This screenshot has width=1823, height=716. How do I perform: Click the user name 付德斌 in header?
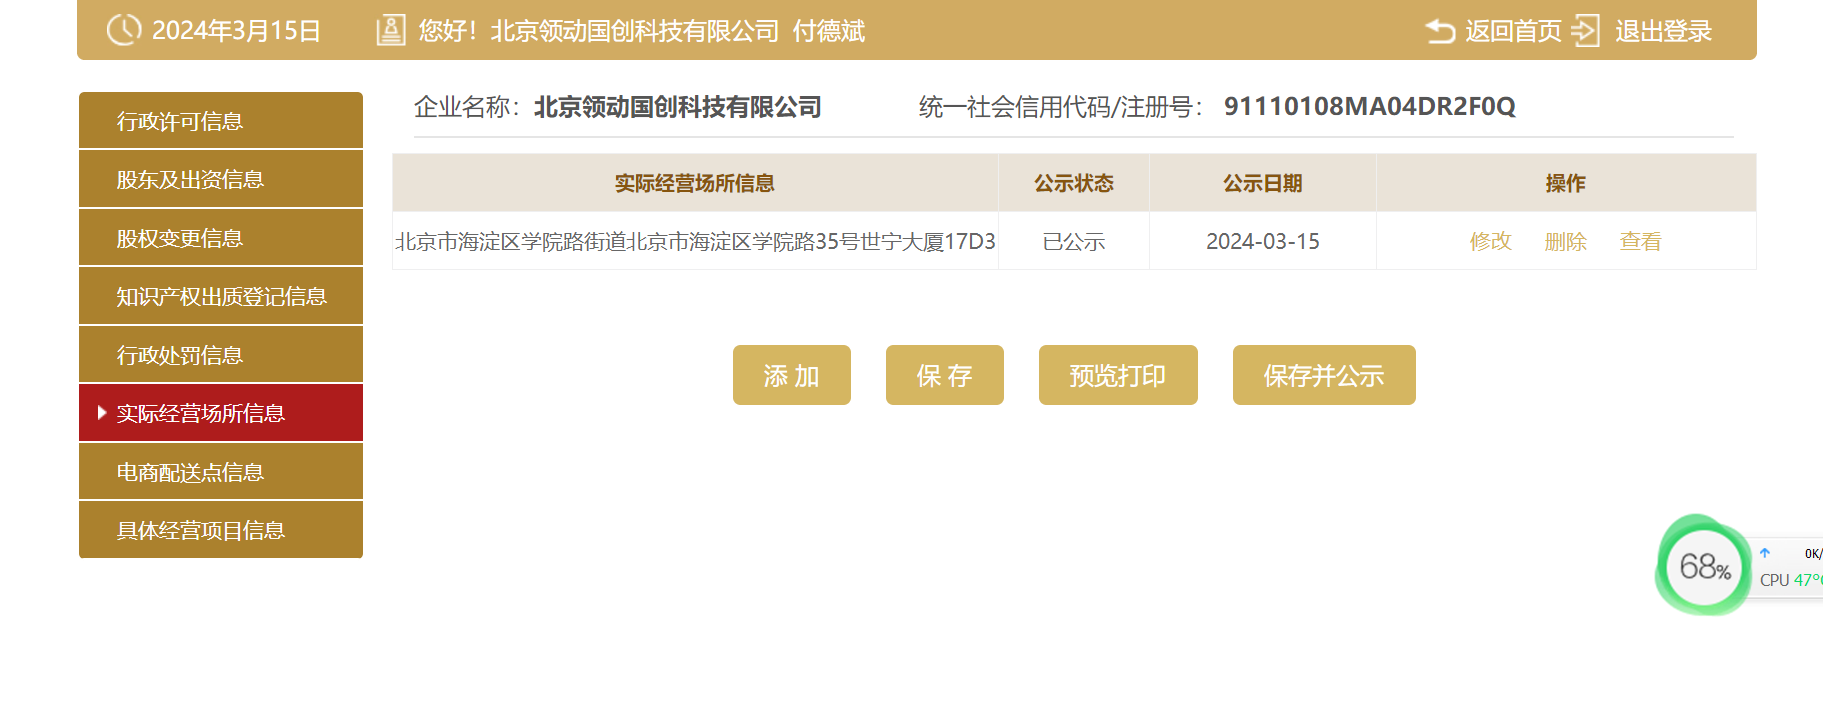tap(829, 31)
